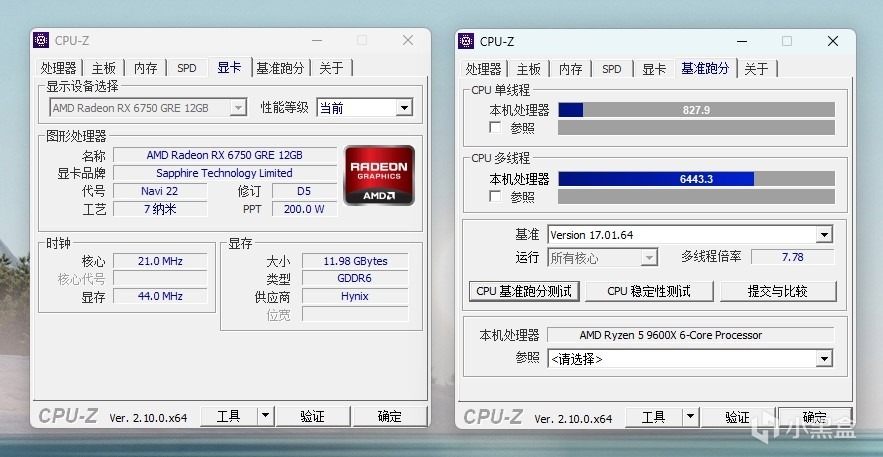Image resolution: width=883 pixels, height=457 pixels.
Task: Enable 参照 checkbox under CPU 多线程
Action: tap(496, 196)
